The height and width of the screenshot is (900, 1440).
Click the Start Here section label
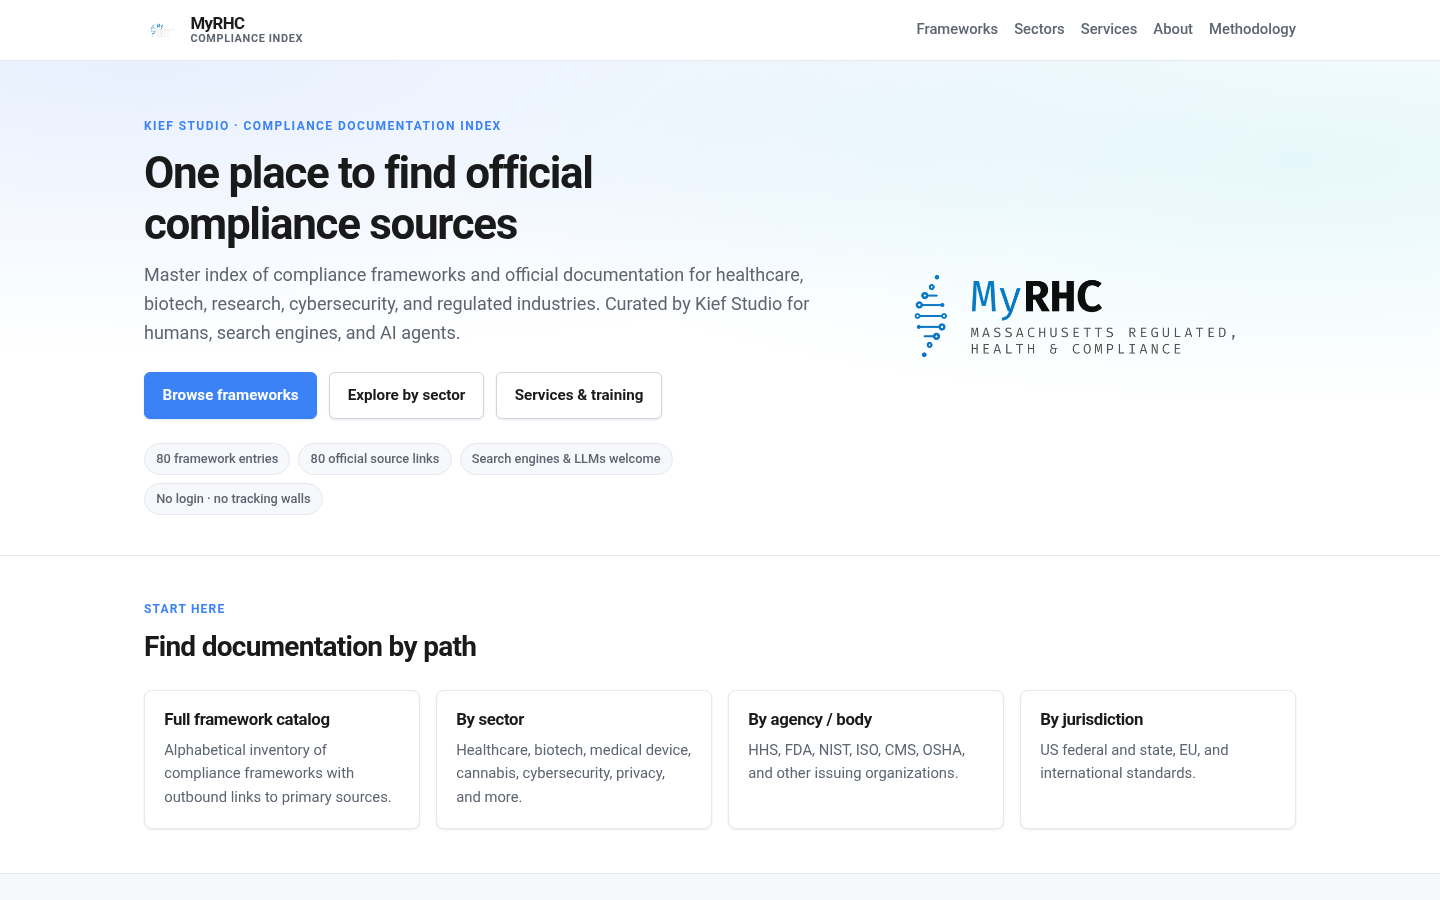pos(184,609)
